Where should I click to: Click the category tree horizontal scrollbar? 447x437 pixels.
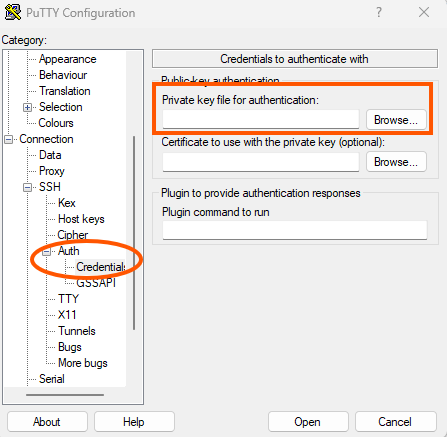pyautogui.click(x=65, y=395)
